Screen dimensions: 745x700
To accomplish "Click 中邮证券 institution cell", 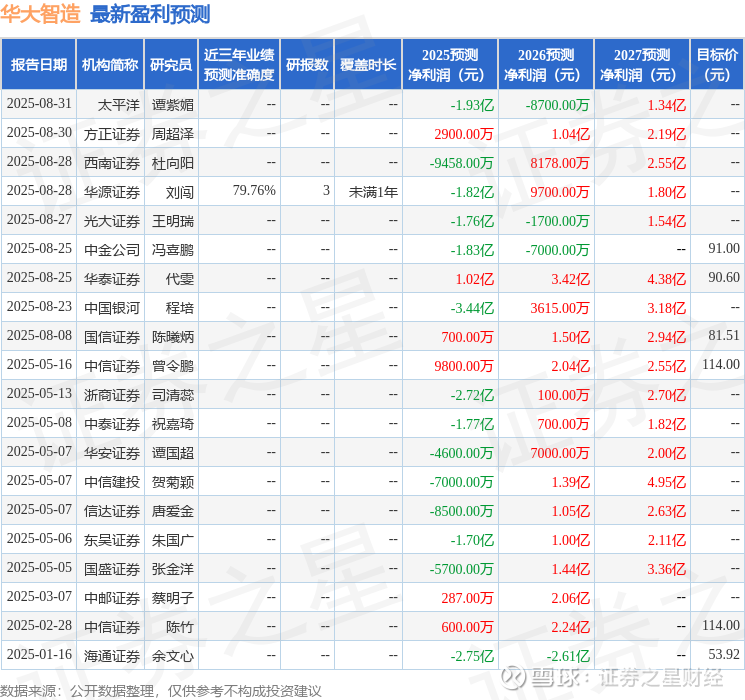I will (x=112, y=598).
